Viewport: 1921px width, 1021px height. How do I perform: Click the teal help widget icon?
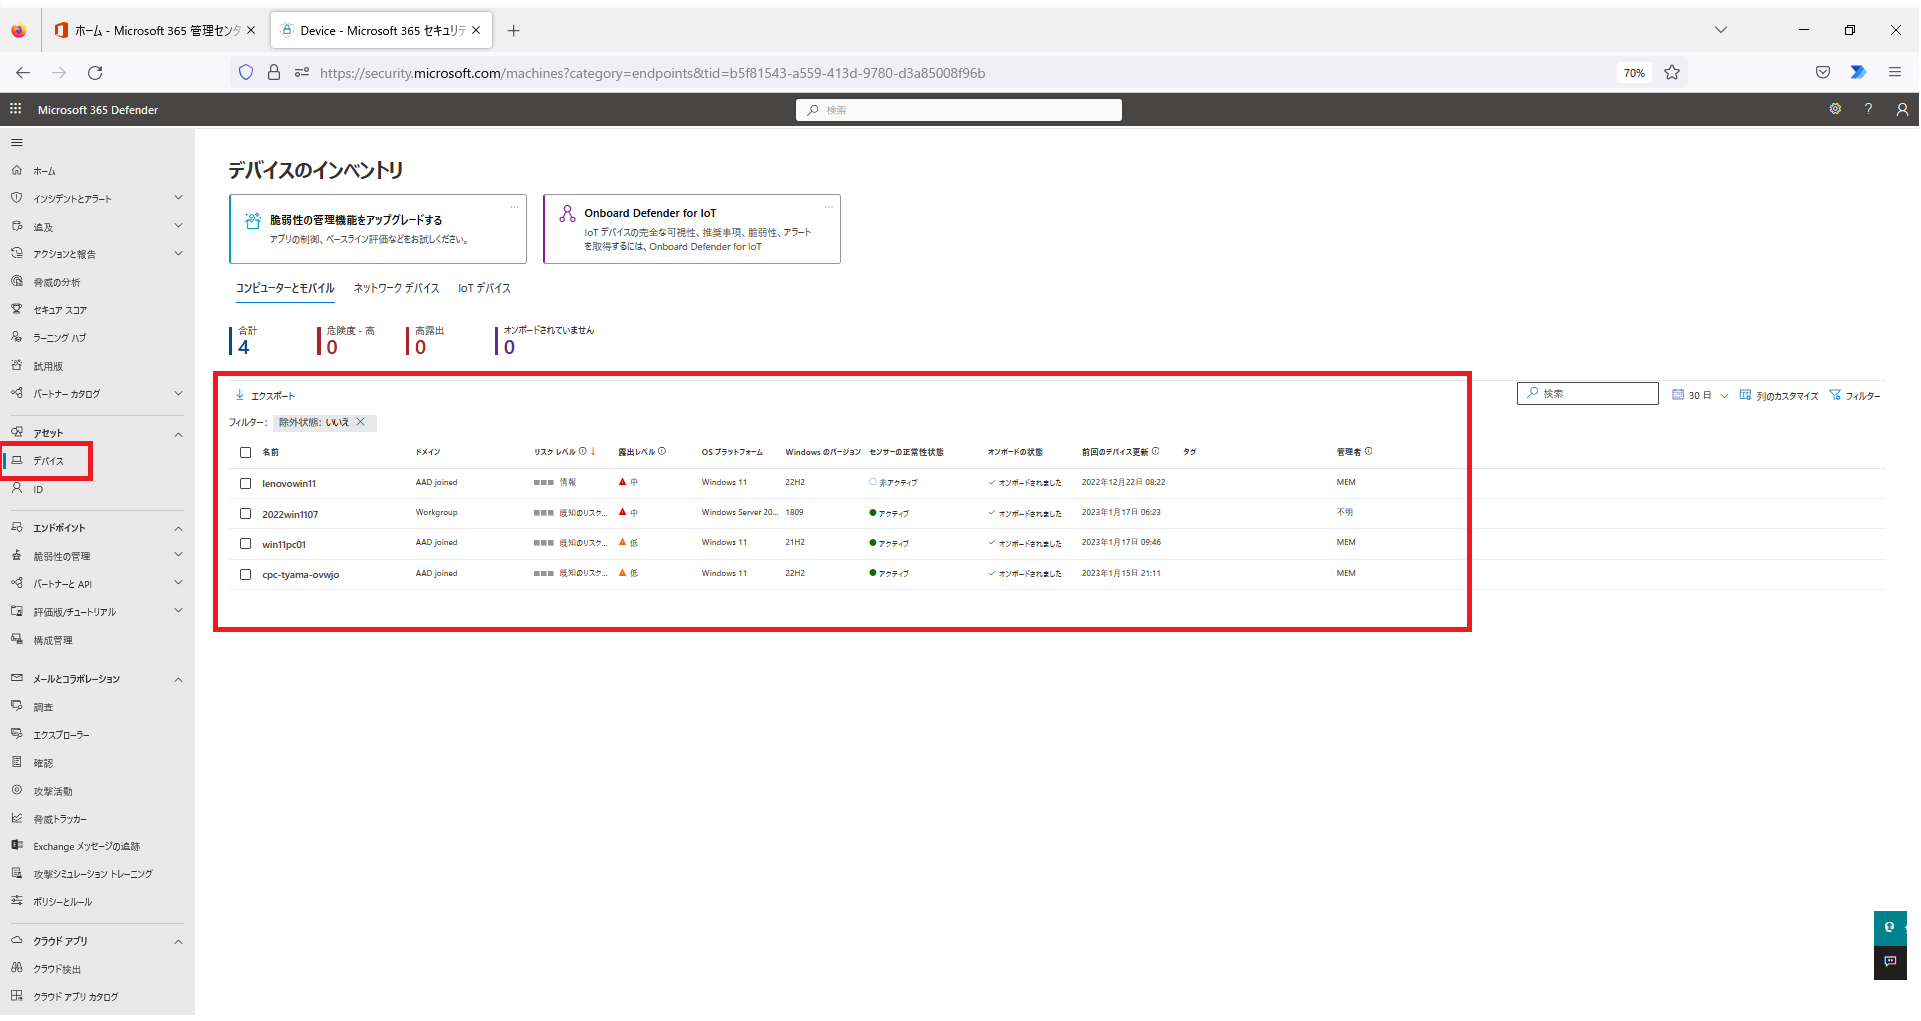pyautogui.click(x=1890, y=928)
